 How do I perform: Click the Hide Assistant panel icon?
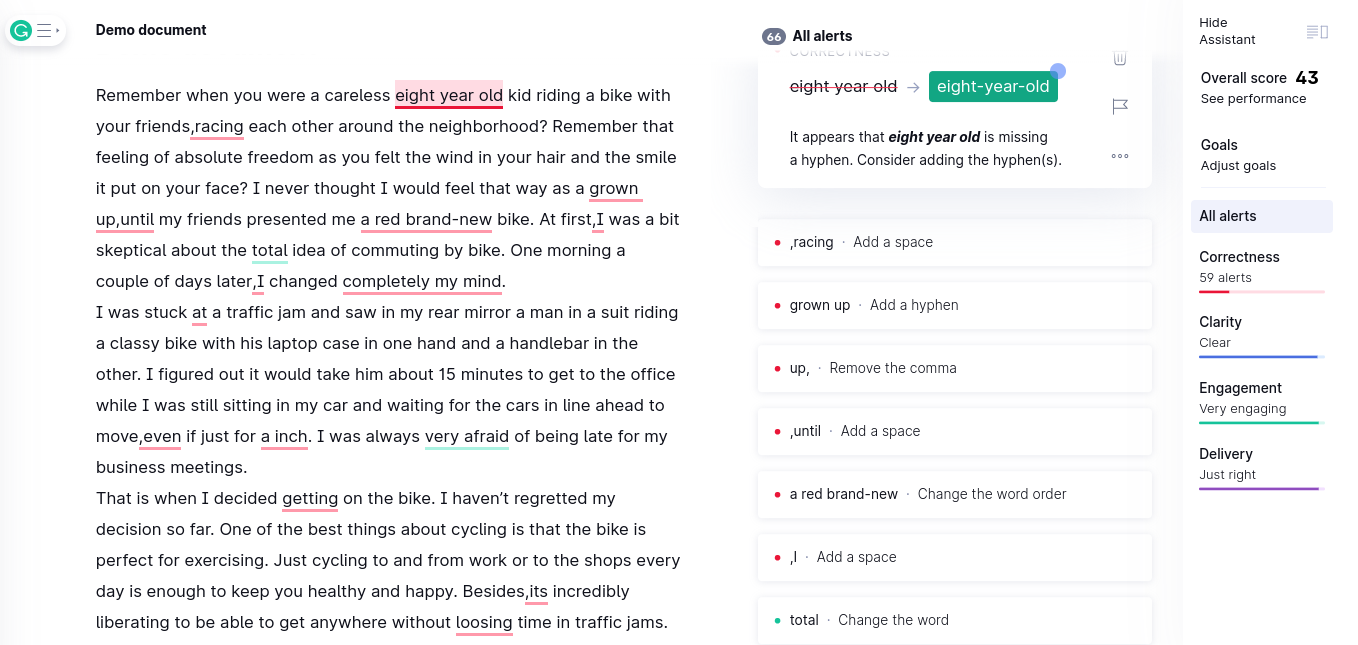pyautogui.click(x=1317, y=32)
